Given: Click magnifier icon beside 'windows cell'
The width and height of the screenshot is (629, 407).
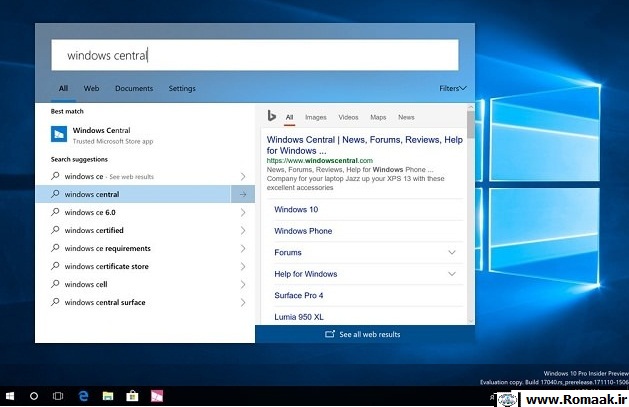Looking at the screenshot, I should pyautogui.click(x=55, y=284).
